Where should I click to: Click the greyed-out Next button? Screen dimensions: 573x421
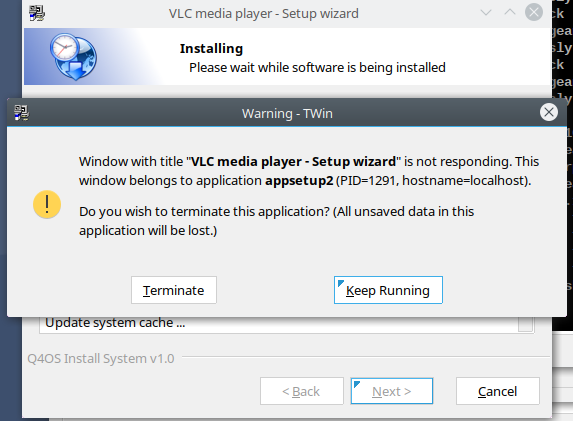[x=392, y=391]
